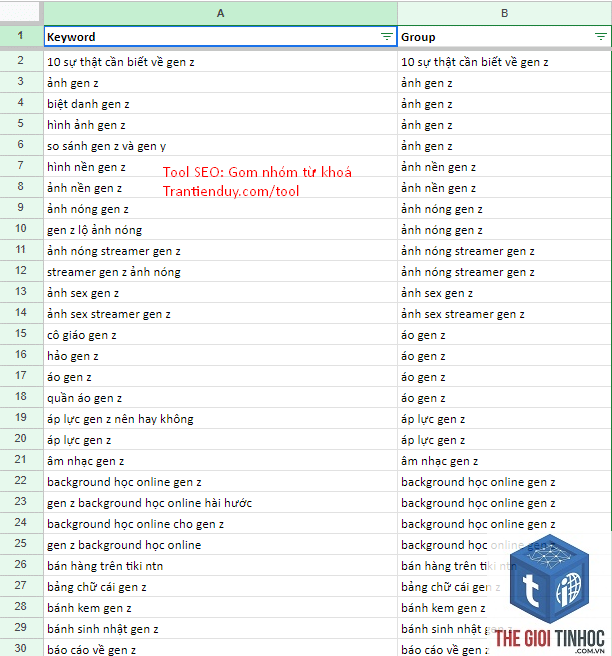Click cell 'bánh sinh nhật gen z' in column A
The image size is (612, 656).
click(x=220, y=628)
